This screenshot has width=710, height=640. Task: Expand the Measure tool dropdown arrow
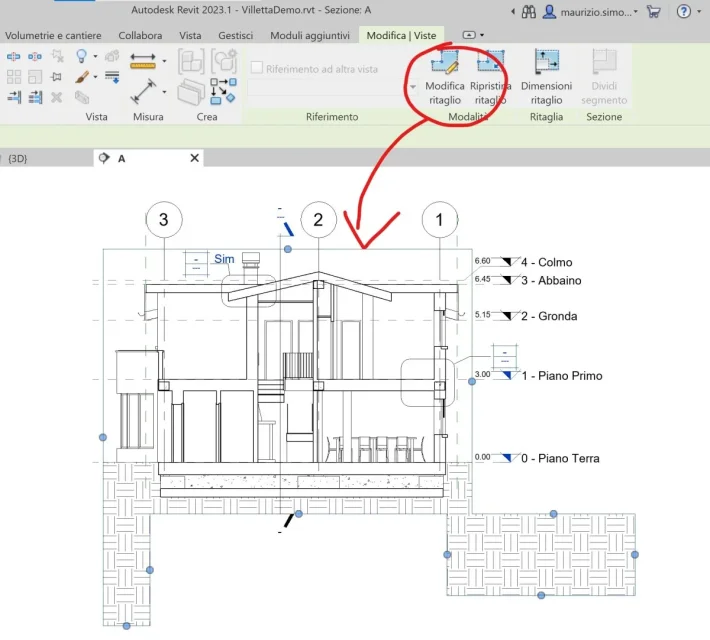164,61
